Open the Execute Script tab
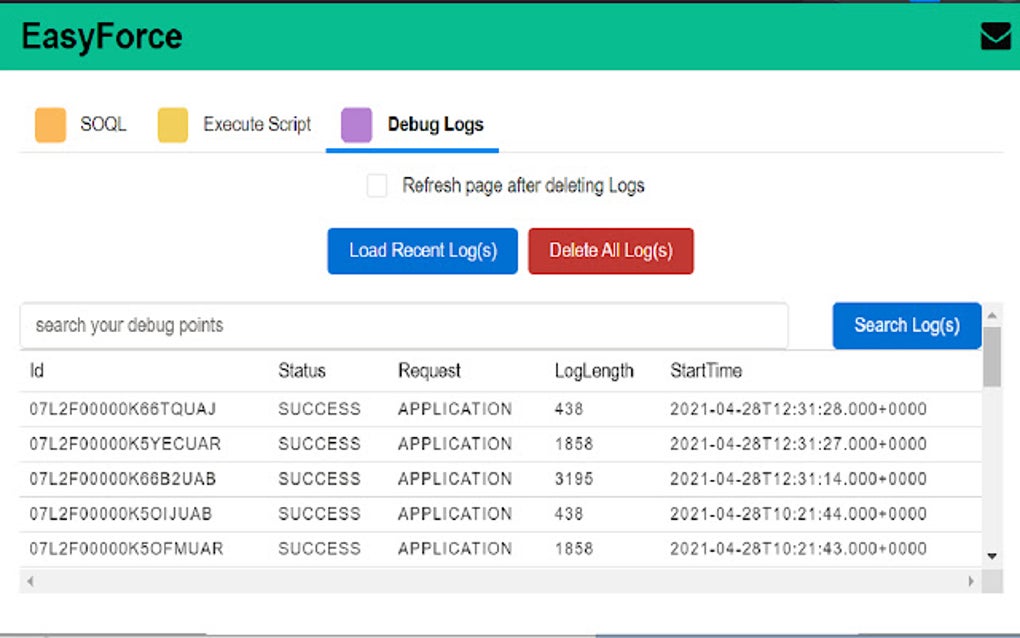Screen dimensions: 1020x638 [x=257, y=125]
